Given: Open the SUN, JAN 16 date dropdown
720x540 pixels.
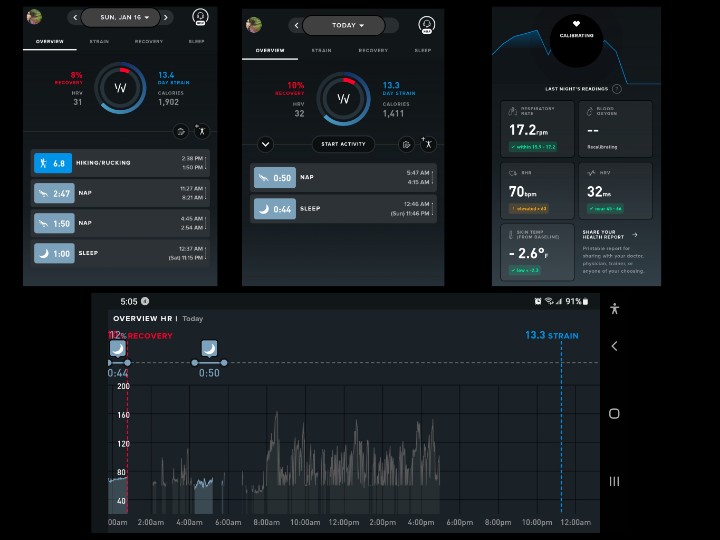Looking at the screenshot, I should pyautogui.click(x=120, y=17).
